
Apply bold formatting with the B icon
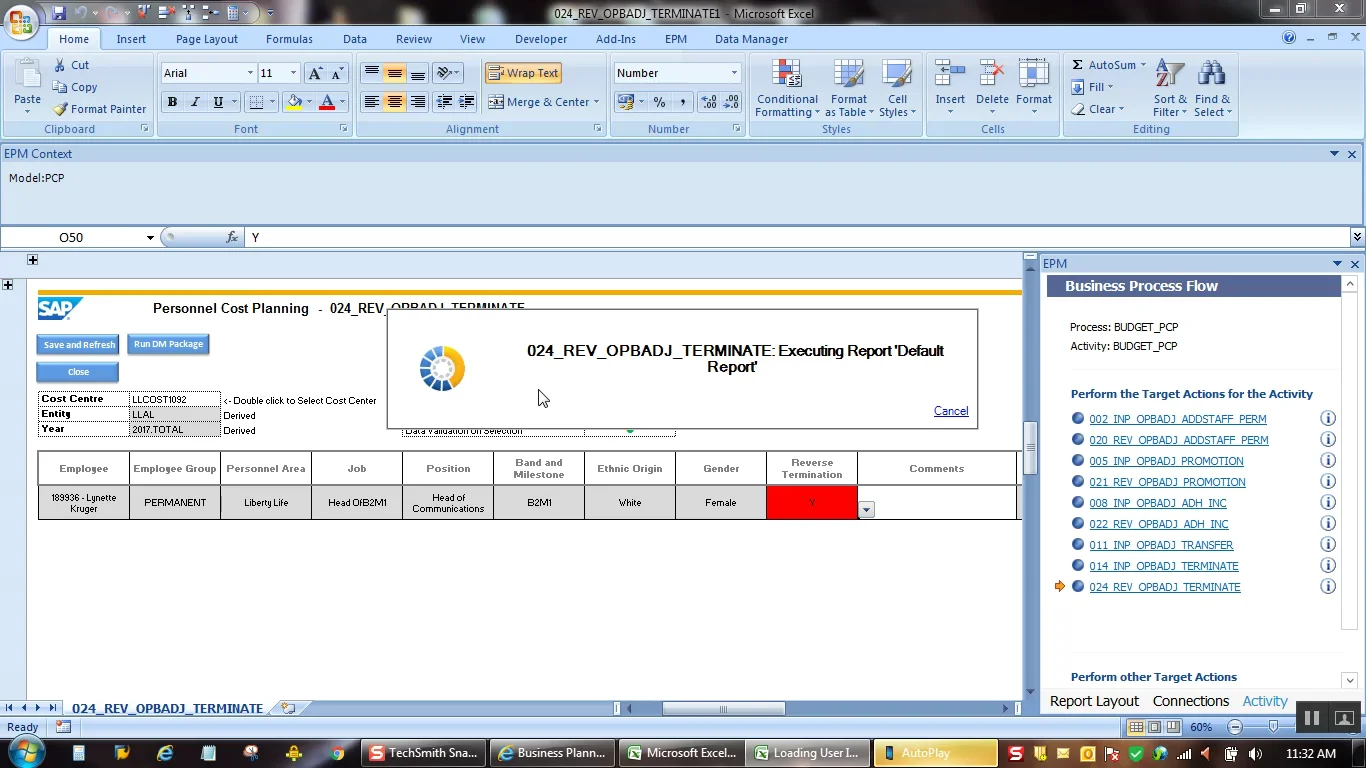[172, 102]
